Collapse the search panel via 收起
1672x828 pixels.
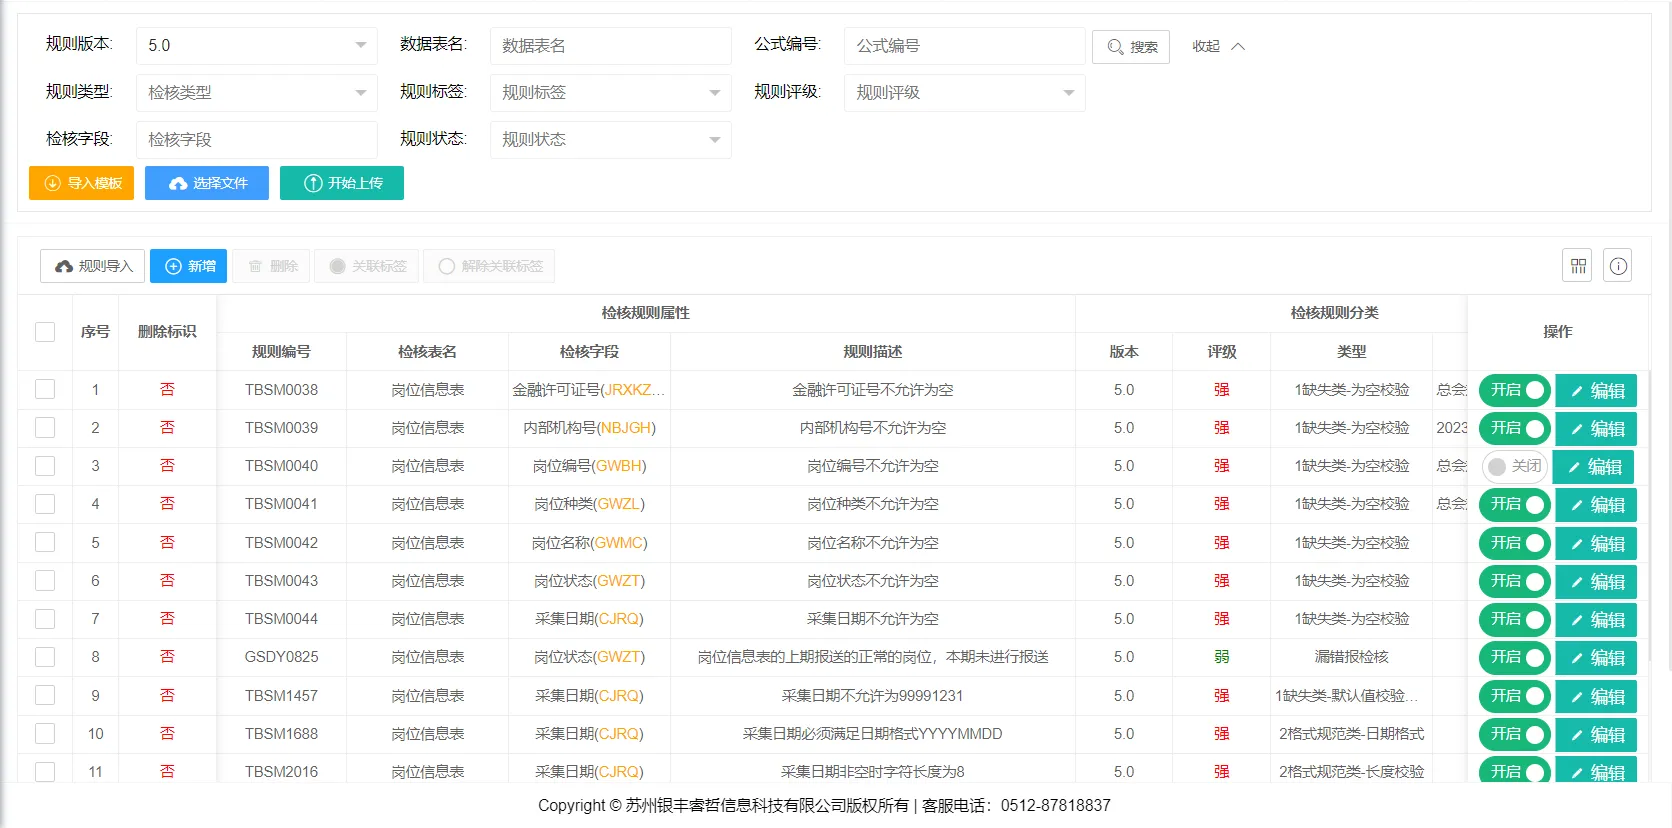point(1217,46)
